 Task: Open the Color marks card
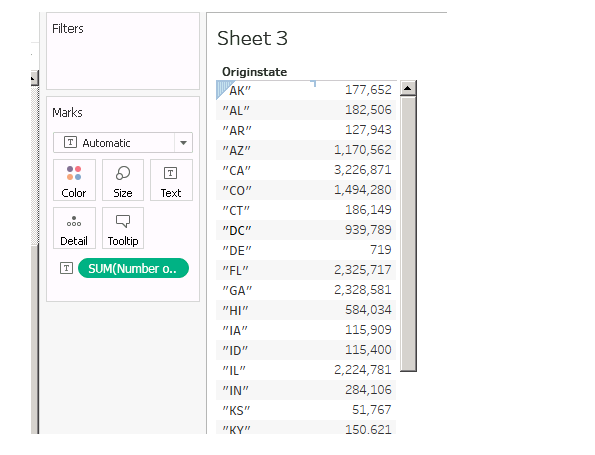(x=74, y=180)
